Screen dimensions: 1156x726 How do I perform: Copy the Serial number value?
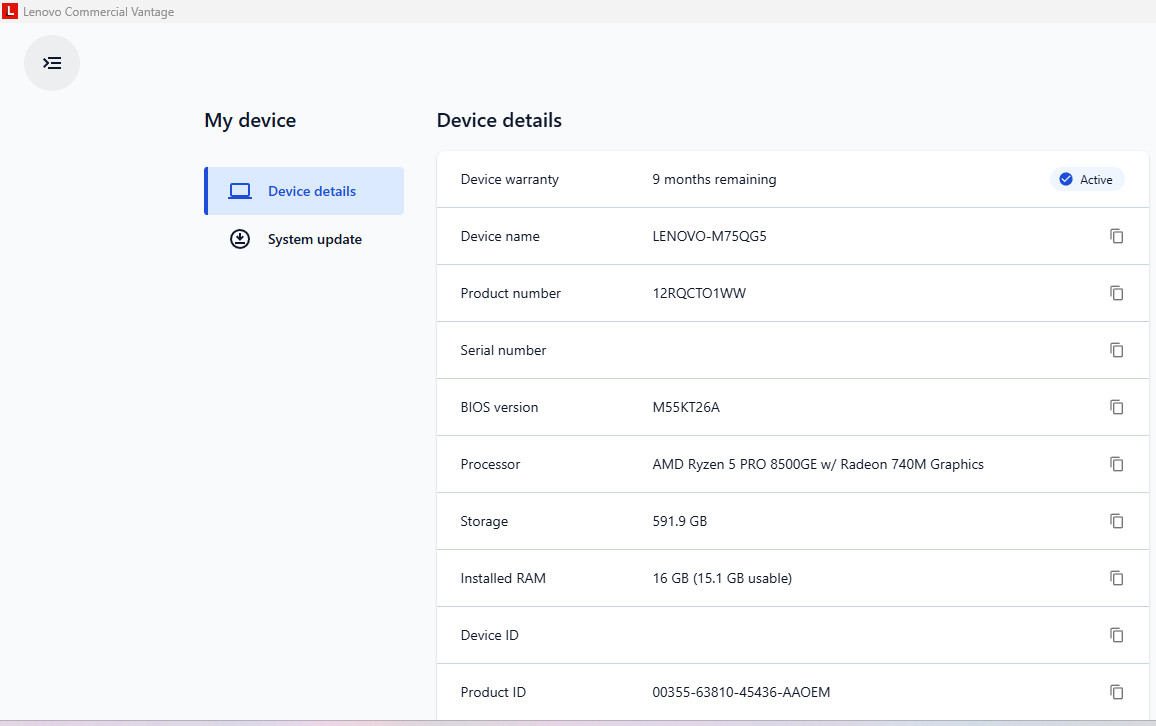[1116, 350]
